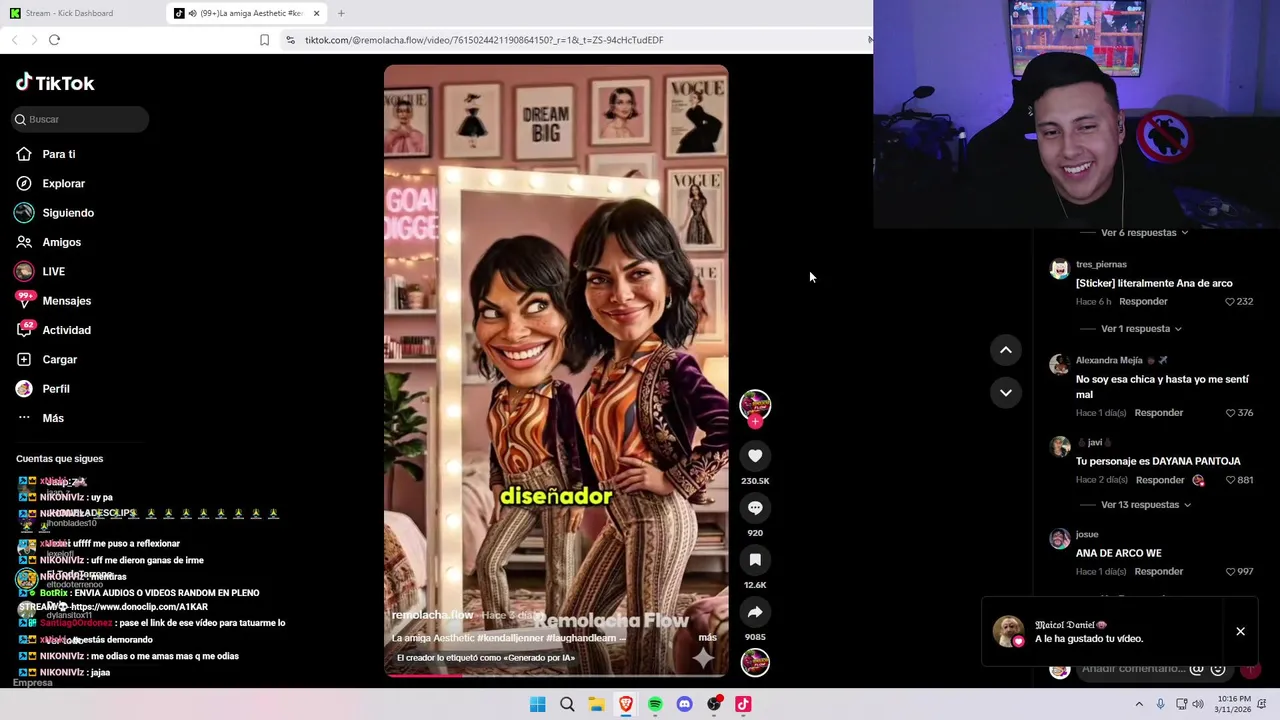
Task: Like Alexandra Mejía comment with 376 likes
Action: click(x=1230, y=412)
